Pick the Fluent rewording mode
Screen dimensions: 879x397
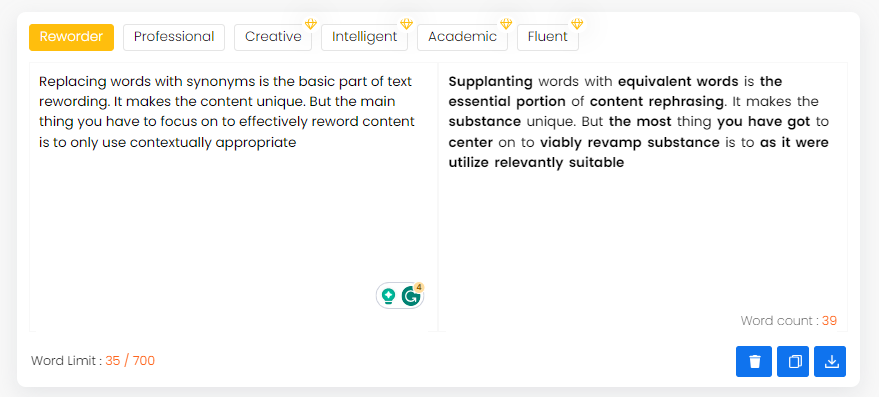click(548, 37)
